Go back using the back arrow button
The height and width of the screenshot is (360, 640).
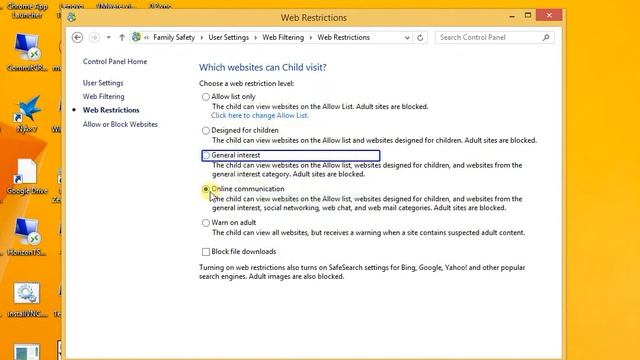point(77,38)
